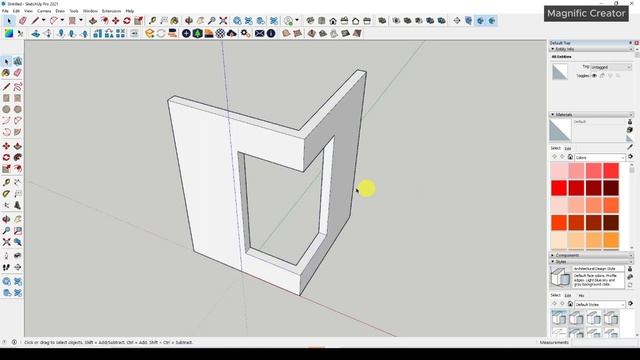Select the Freehand tool in left toolbar

tap(18, 87)
